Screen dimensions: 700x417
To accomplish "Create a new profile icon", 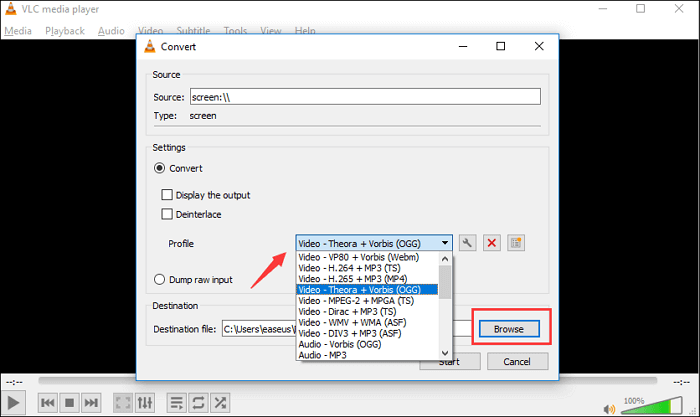I will point(516,243).
